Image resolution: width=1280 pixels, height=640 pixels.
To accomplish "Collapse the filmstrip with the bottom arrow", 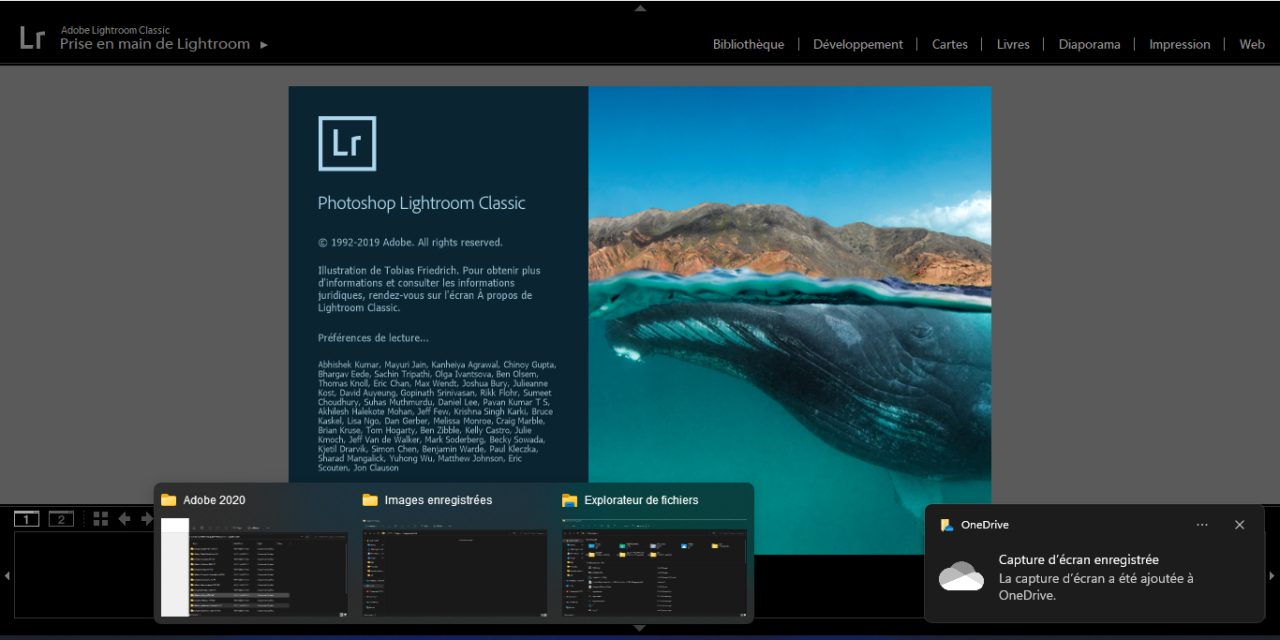I will click(x=640, y=629).
